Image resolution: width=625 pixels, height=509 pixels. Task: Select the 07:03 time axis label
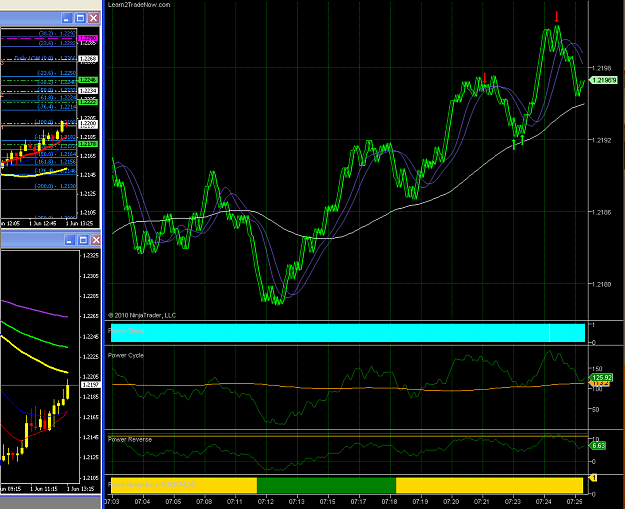112,501
